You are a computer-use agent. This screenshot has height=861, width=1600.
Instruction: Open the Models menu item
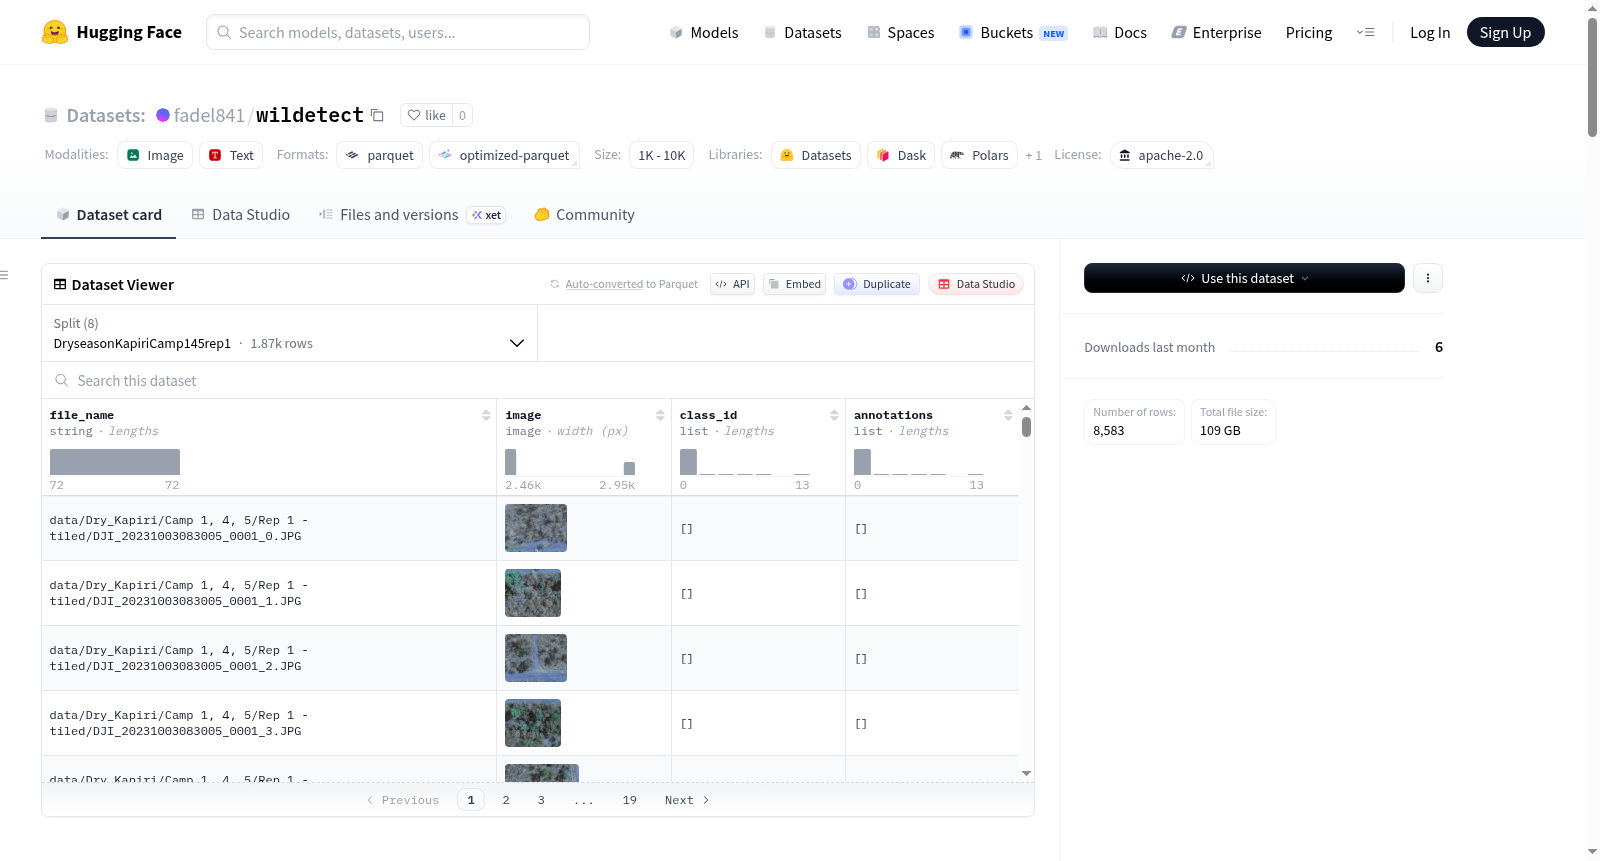pyautogui.click(x=704, y=32)
